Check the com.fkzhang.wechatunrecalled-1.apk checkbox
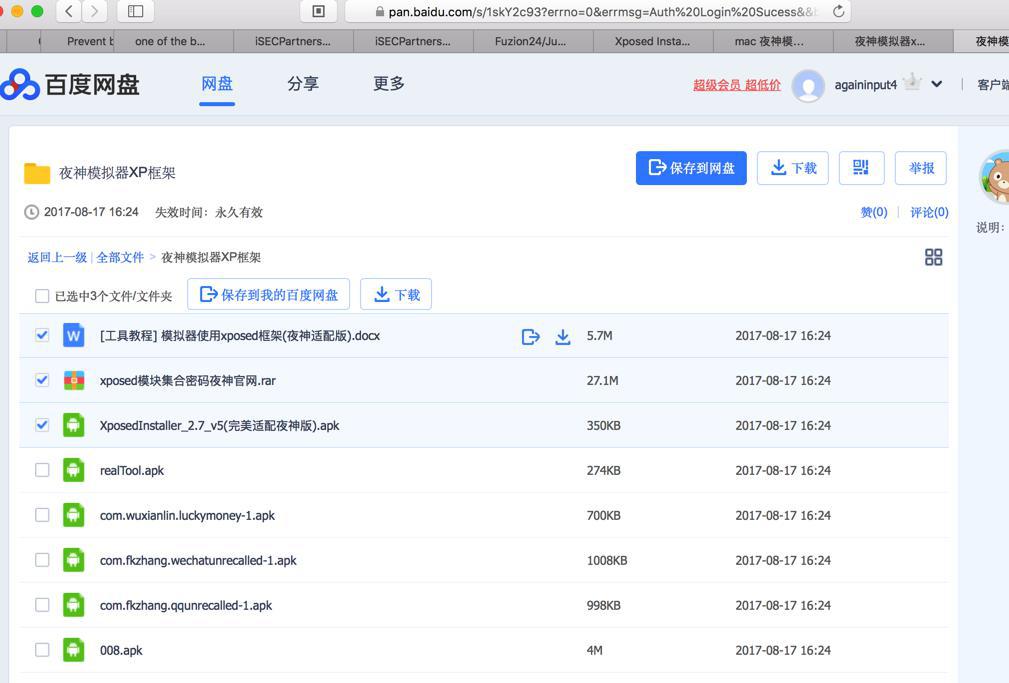This screenshot has width=1009, height=683. (x=42, y=559)
